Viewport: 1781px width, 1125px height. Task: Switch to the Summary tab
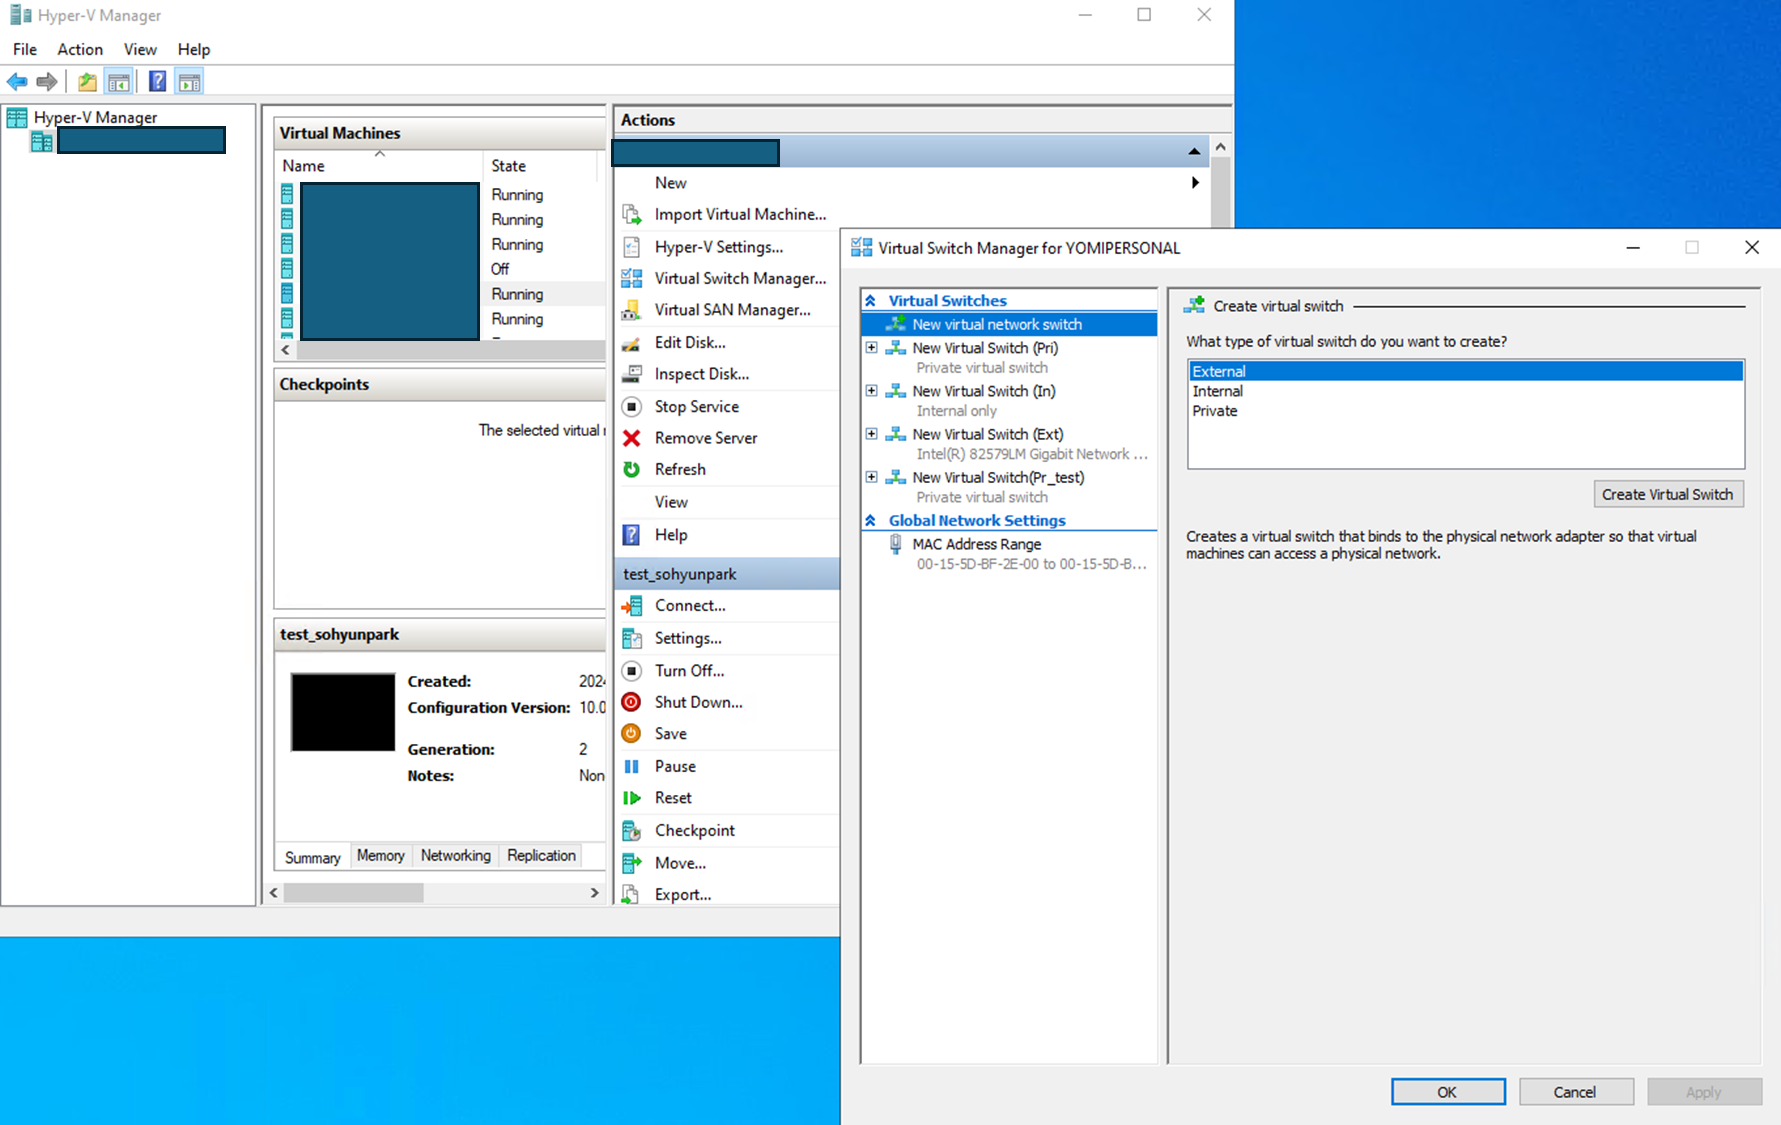pos(313,857)
